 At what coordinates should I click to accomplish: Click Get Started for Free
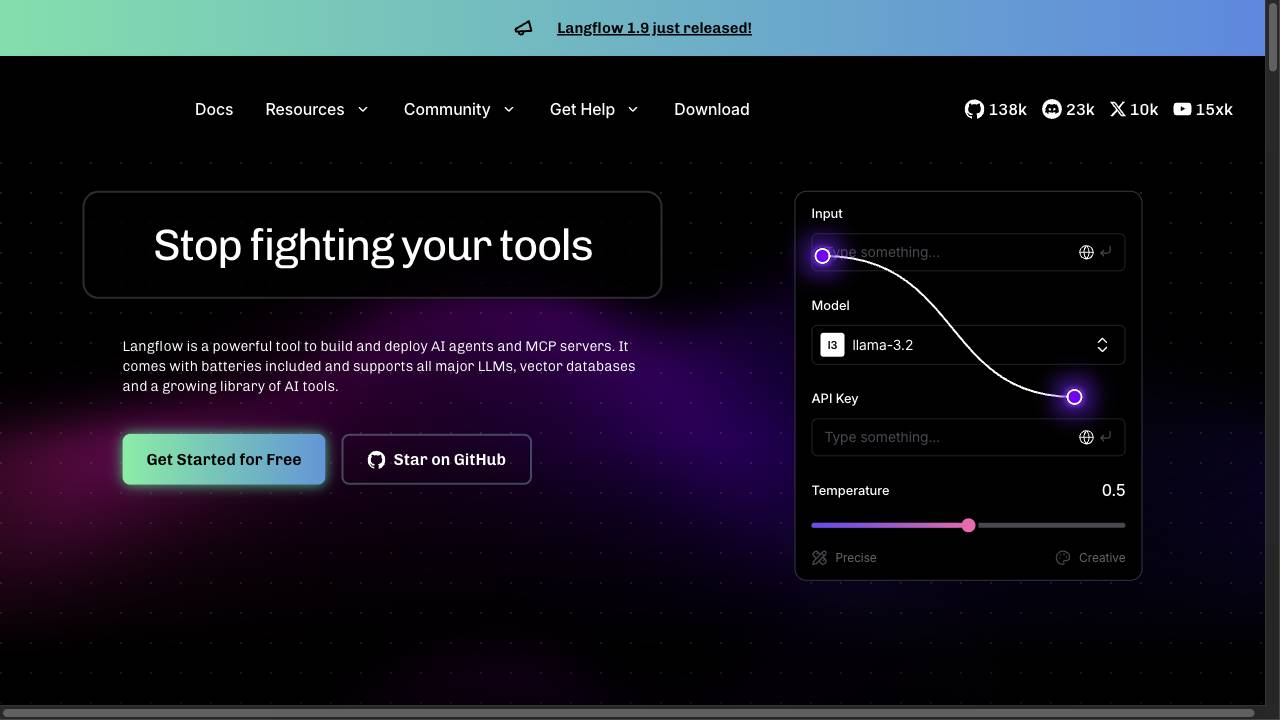[224, 459]
